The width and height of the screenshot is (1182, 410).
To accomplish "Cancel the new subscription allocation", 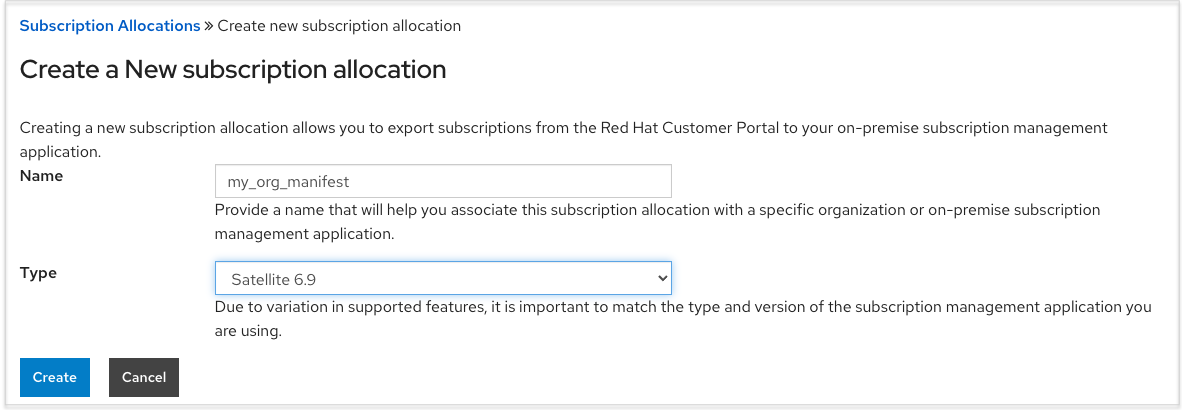I will (x=144, y=377).
